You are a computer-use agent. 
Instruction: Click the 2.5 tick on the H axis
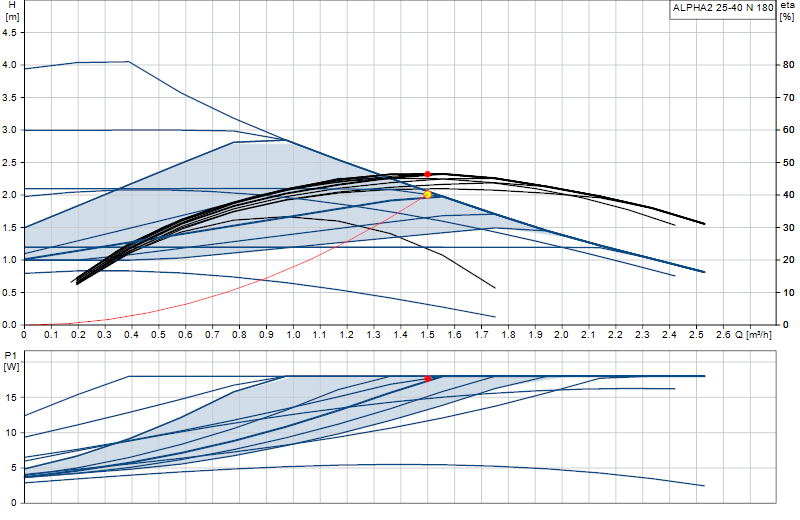pos(9,163)
